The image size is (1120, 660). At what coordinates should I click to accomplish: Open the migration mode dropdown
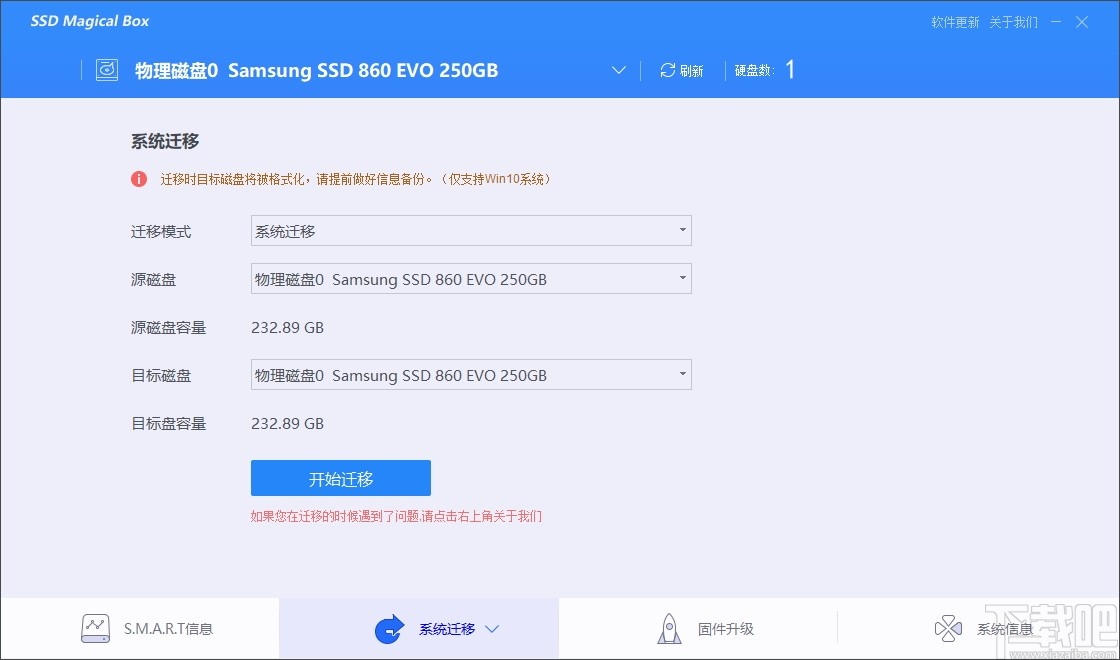point(471,231)
